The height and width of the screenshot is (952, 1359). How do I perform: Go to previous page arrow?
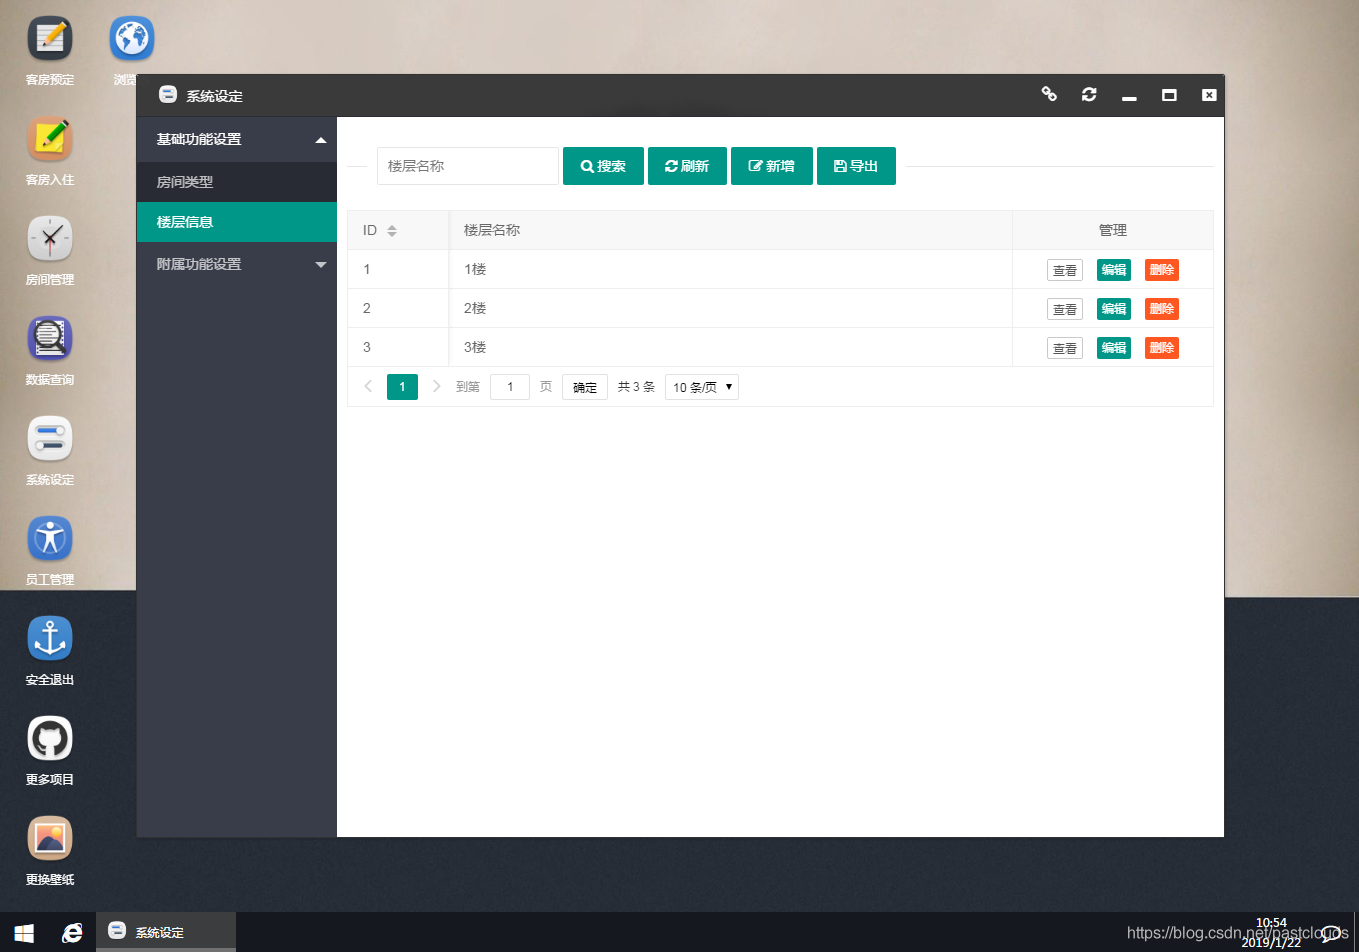pyautogui.click(x=368, y=386)
